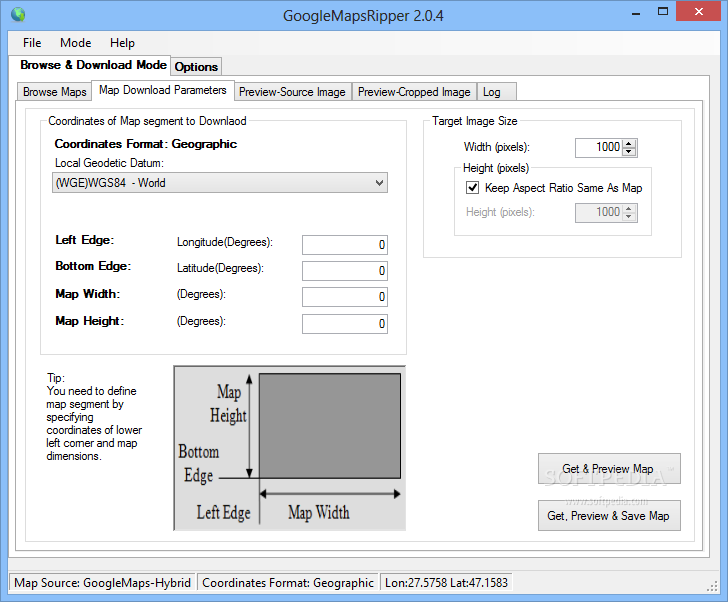This screenshot has height=602, width=728.
Task: Switch to the Options tab
Action: [x=196, y=67]
